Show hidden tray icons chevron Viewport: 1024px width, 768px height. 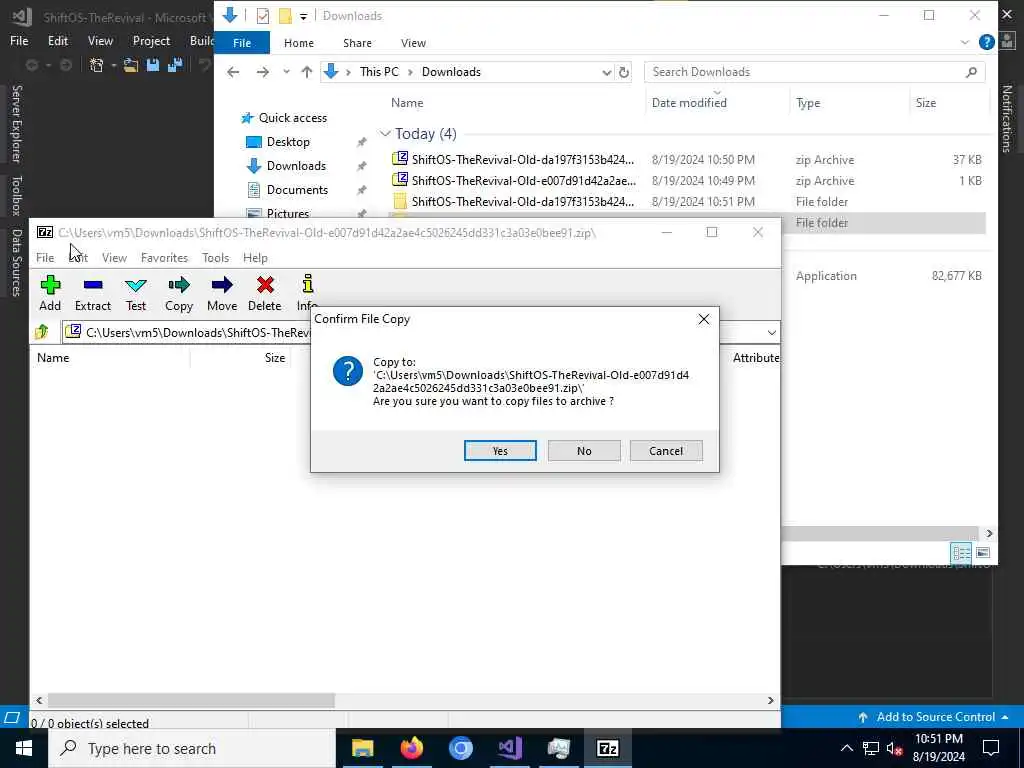pyautogui.click(x=846, y=748)
